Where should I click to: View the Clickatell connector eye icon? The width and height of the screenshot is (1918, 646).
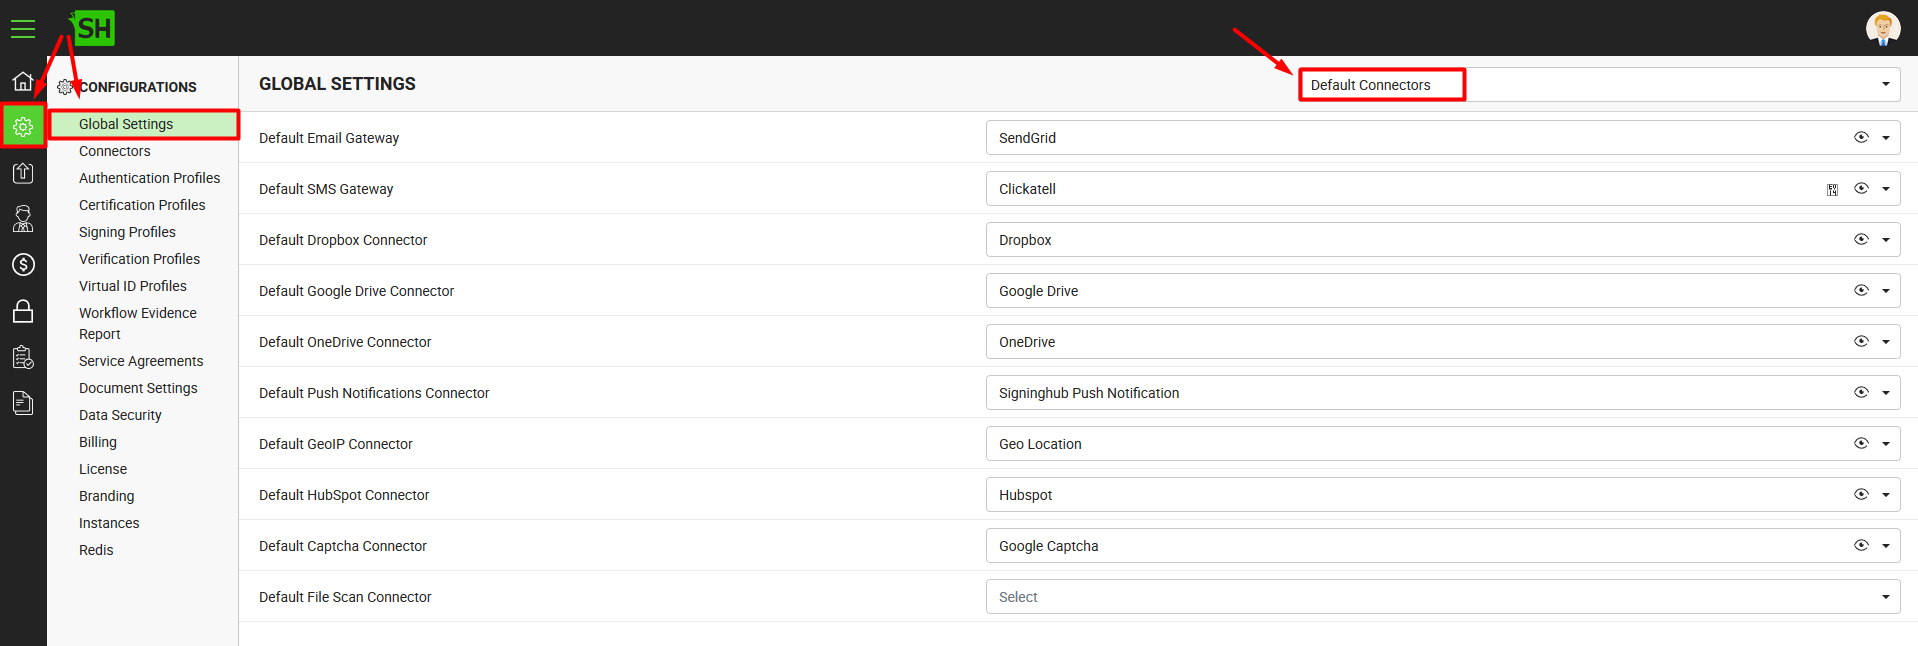coord(1861,189)
